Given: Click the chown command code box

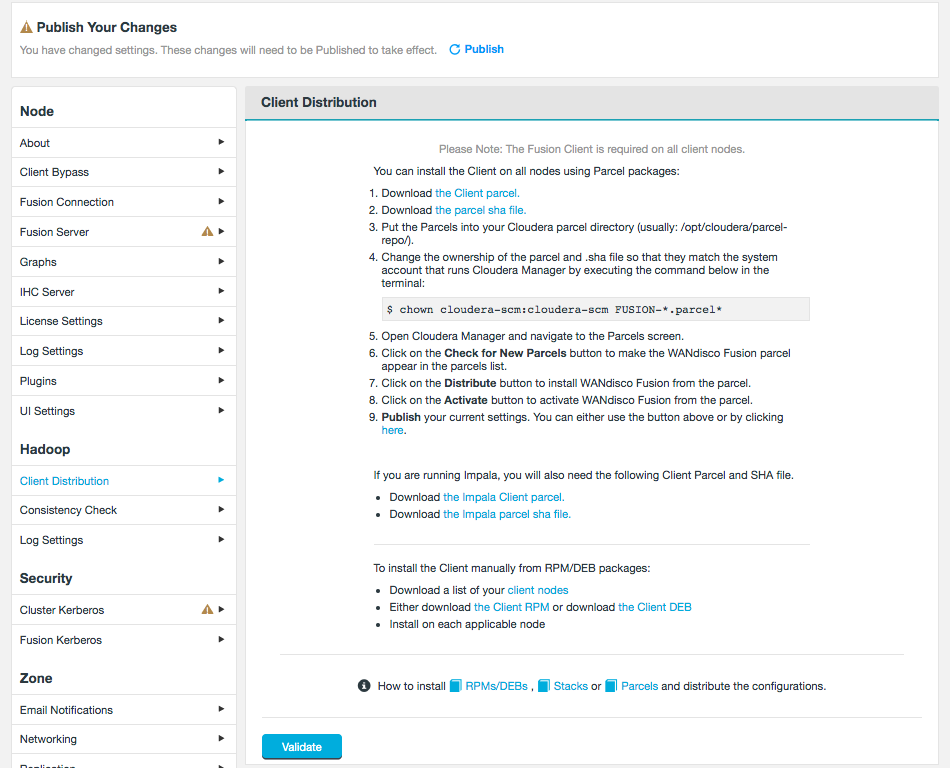Looking at the screenshot, I should (x=596, y=310).
